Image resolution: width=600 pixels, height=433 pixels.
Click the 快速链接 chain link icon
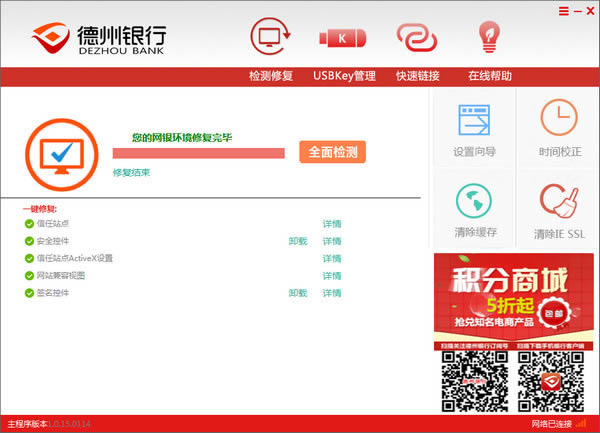pyautogui.click(x=416, y=37)
